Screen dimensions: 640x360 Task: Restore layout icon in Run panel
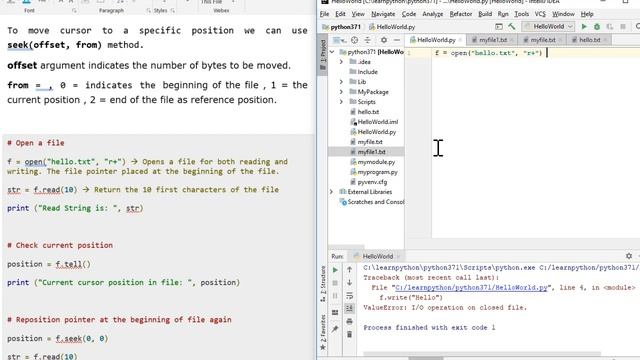pyautogui.click(x=335, y=313)
